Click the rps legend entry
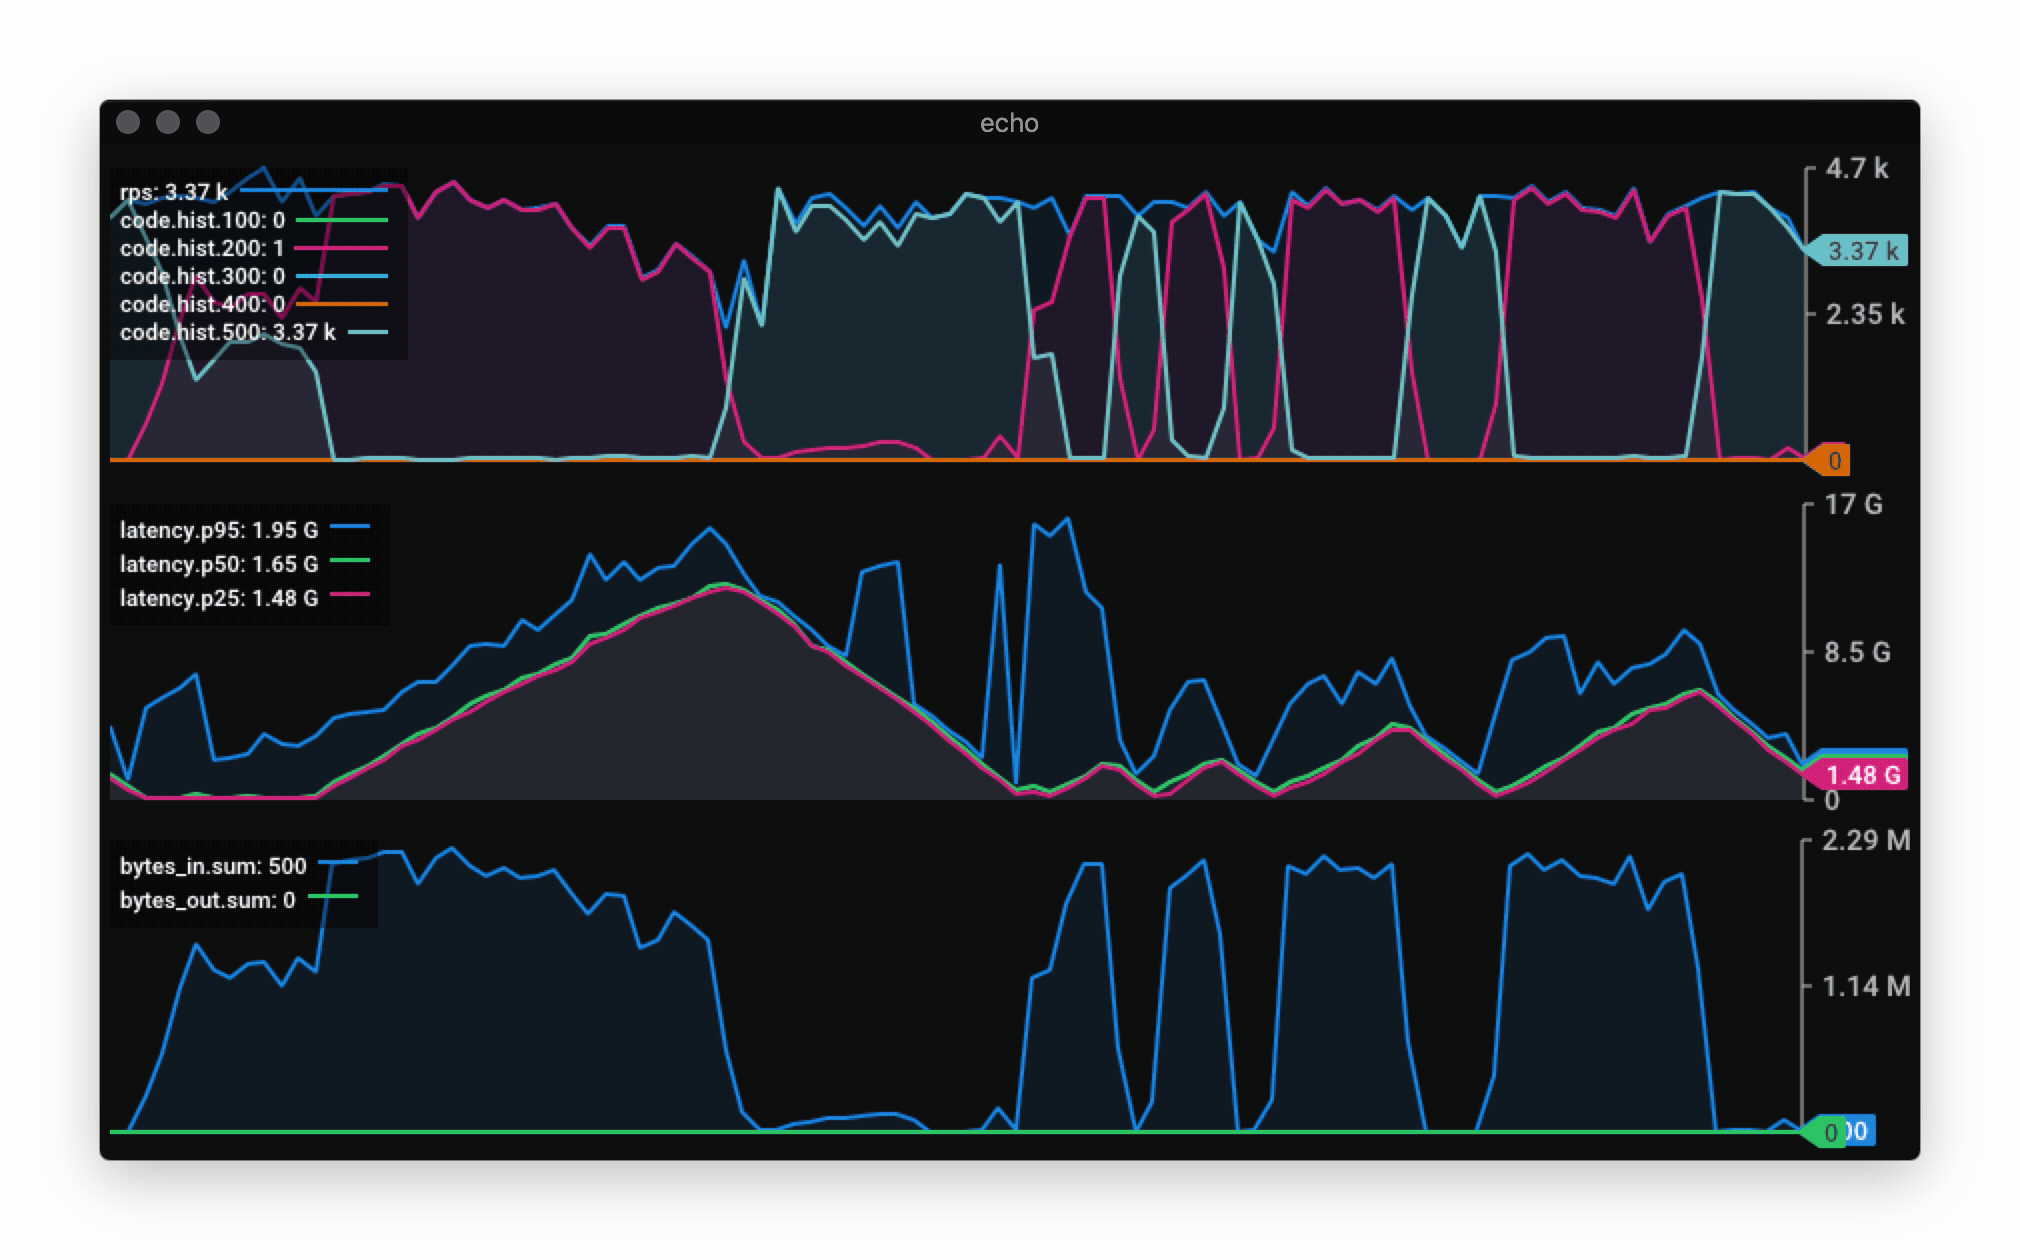This screenshot has height=1260, width=2020. coord(174,192)
